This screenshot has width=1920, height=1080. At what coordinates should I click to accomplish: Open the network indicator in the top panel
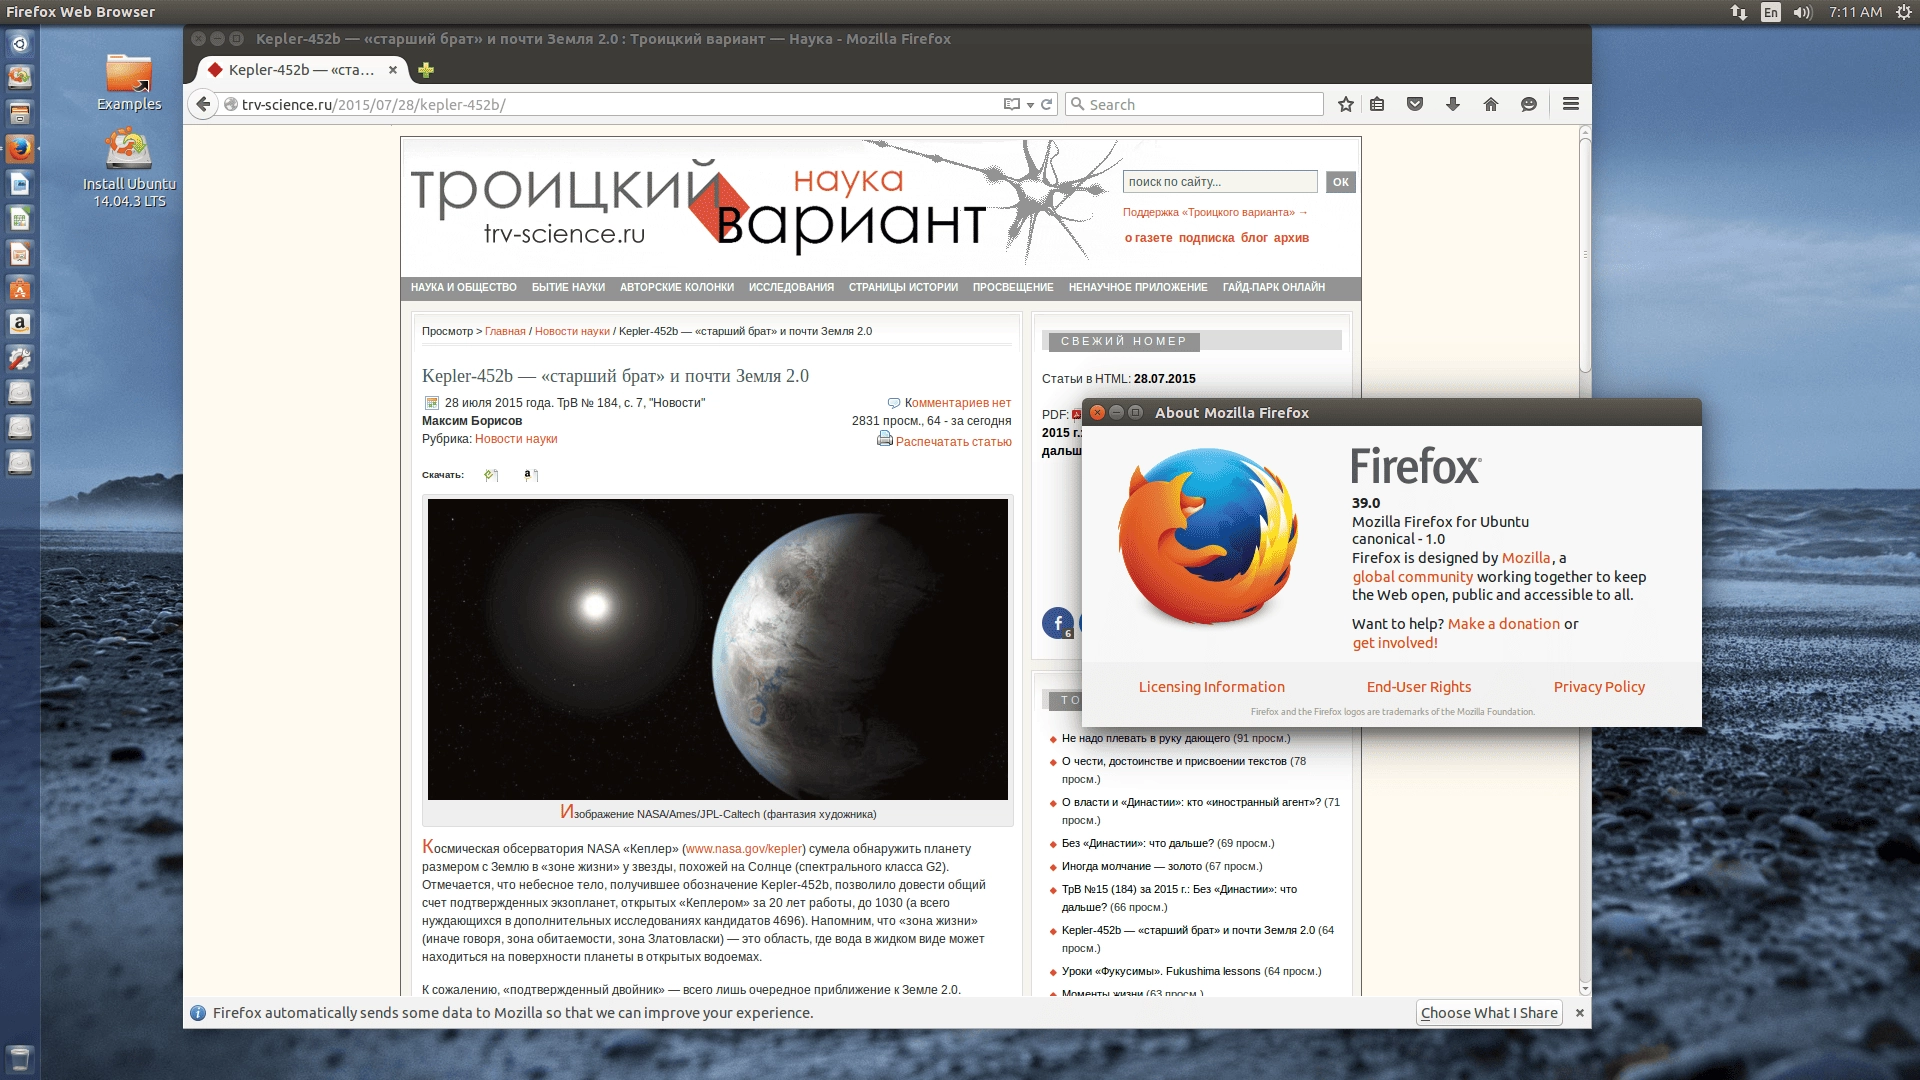click(x=1739, y=12)
